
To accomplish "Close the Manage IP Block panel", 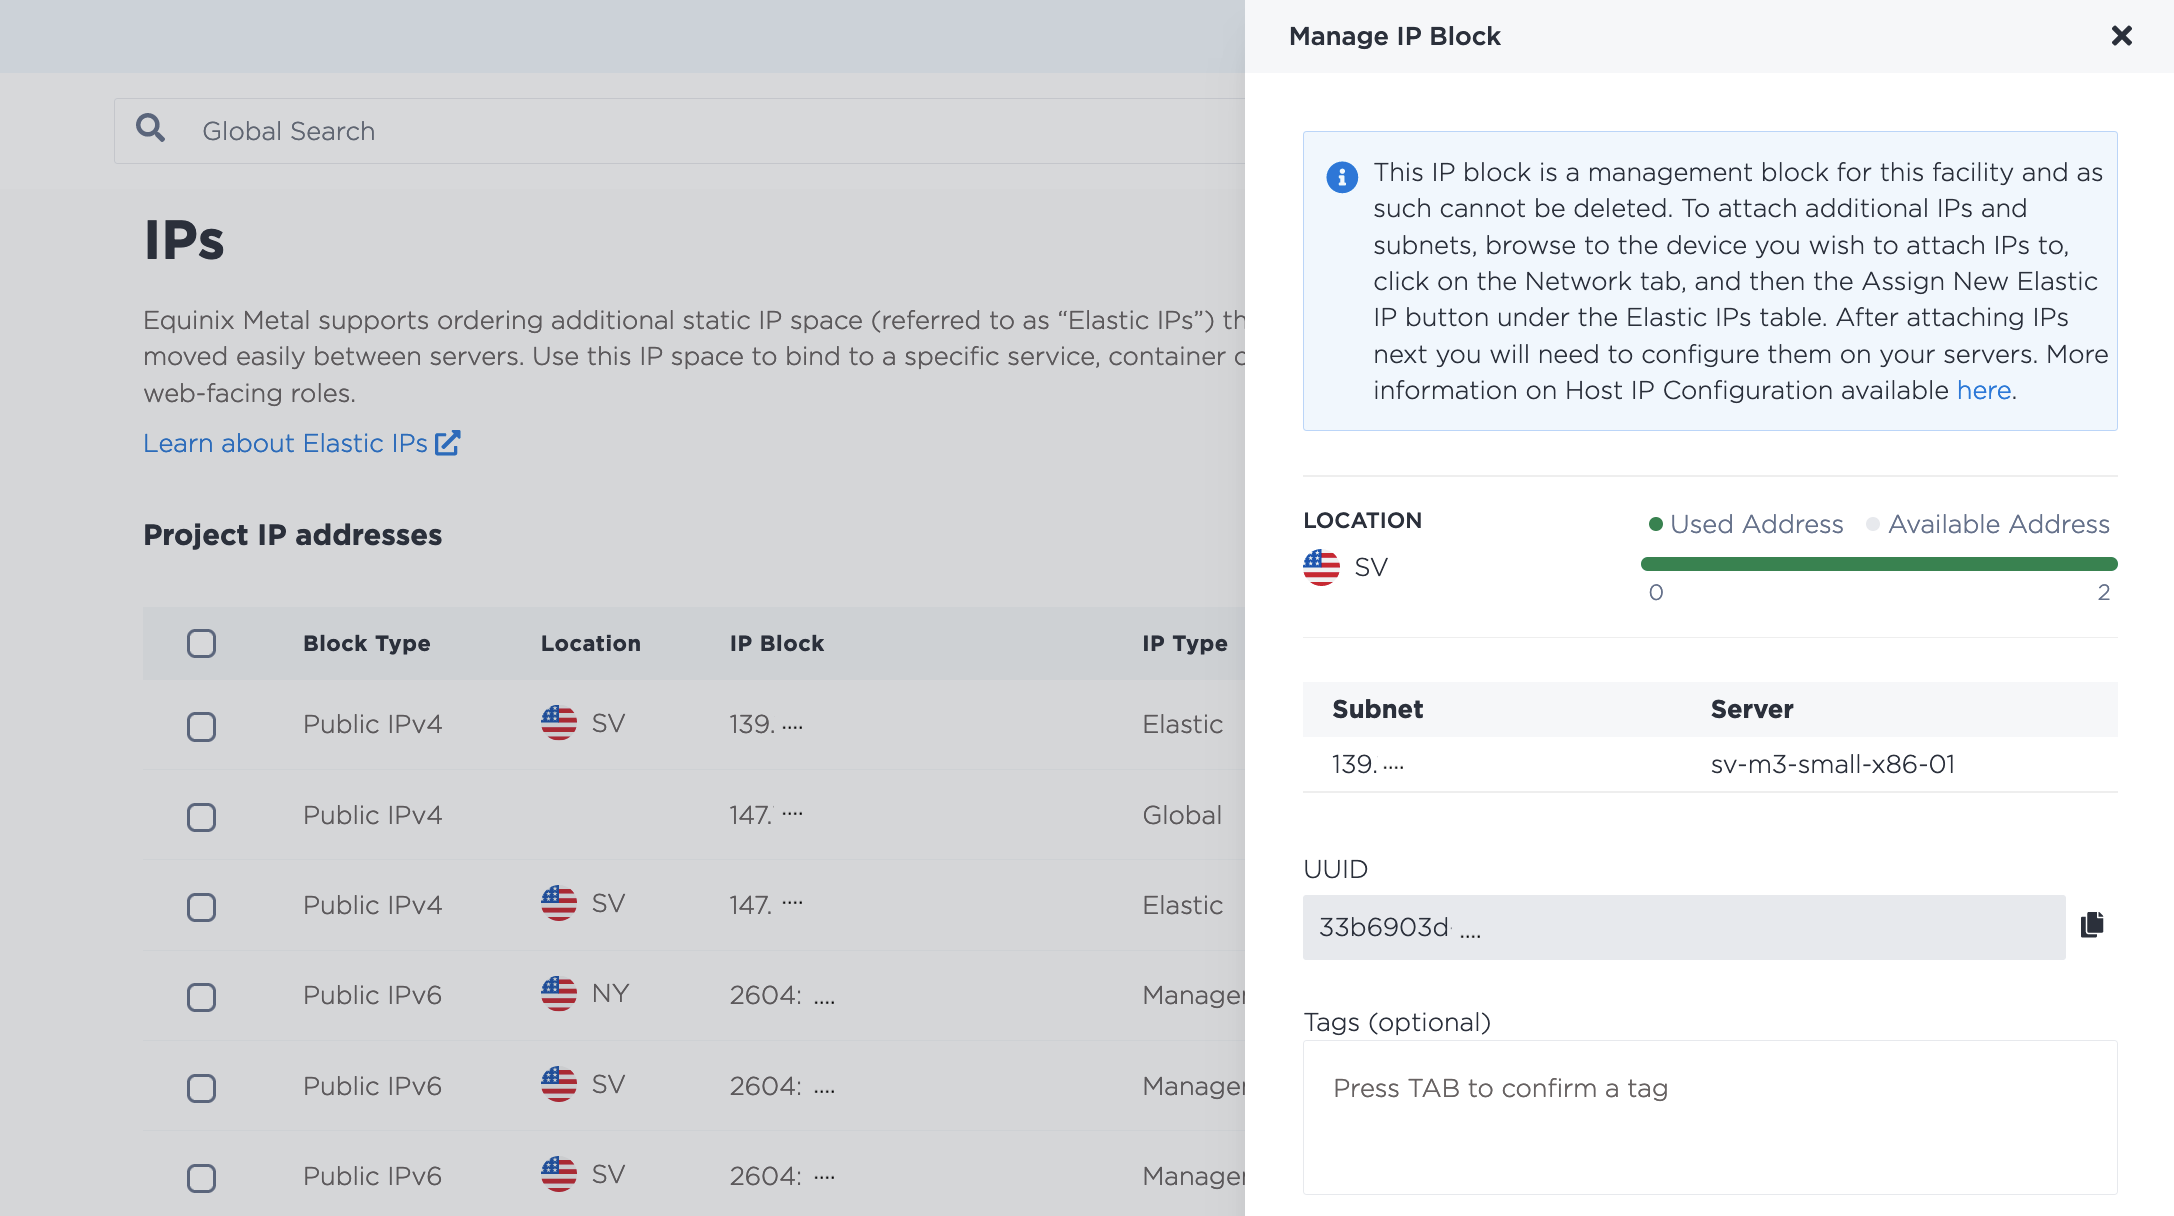I will point(2121,36).
